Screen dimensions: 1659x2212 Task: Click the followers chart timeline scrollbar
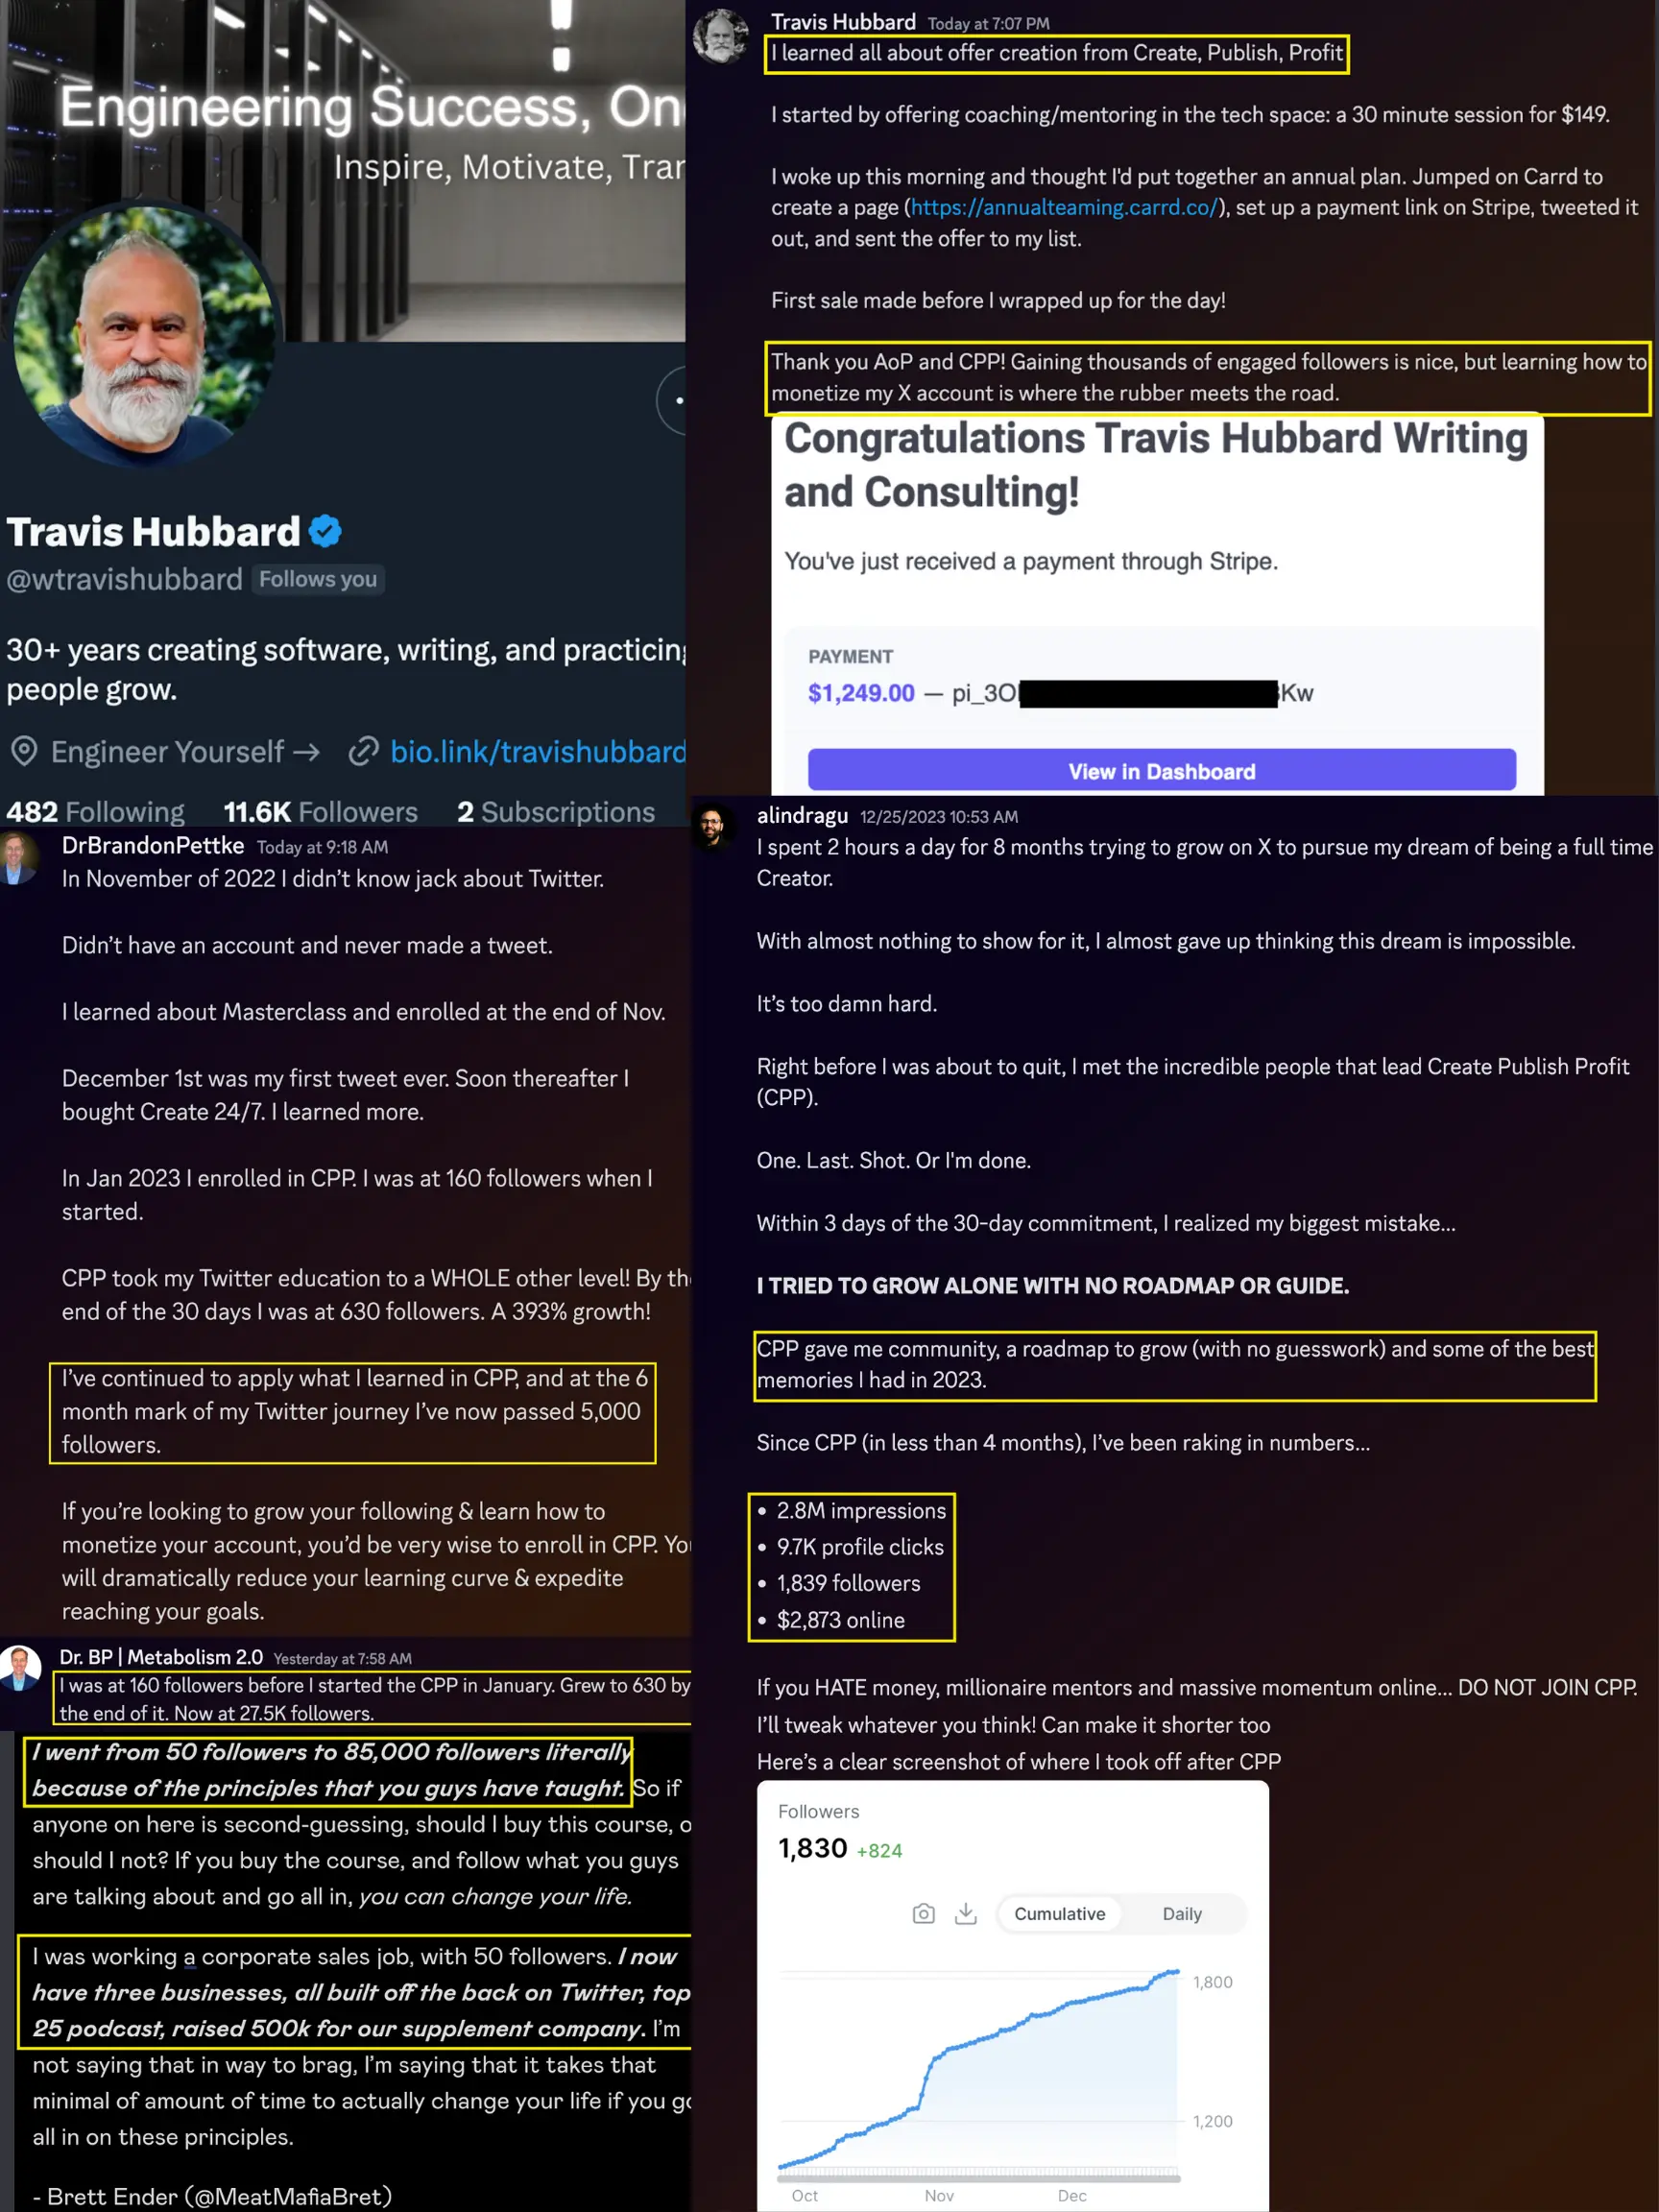coord(979,2177)
